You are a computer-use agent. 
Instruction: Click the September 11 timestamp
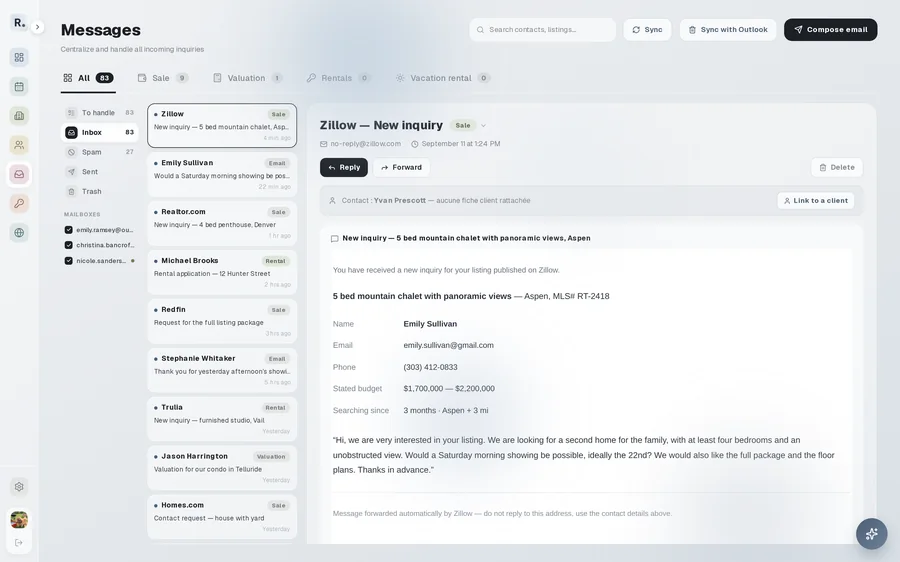click(x=461, y=144)
